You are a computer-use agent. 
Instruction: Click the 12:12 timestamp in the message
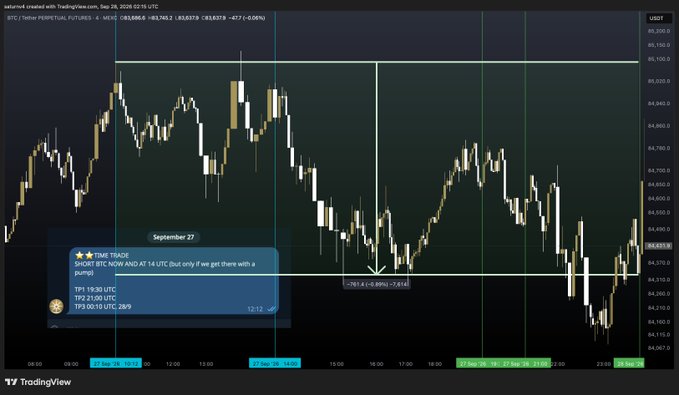point(255,309)
